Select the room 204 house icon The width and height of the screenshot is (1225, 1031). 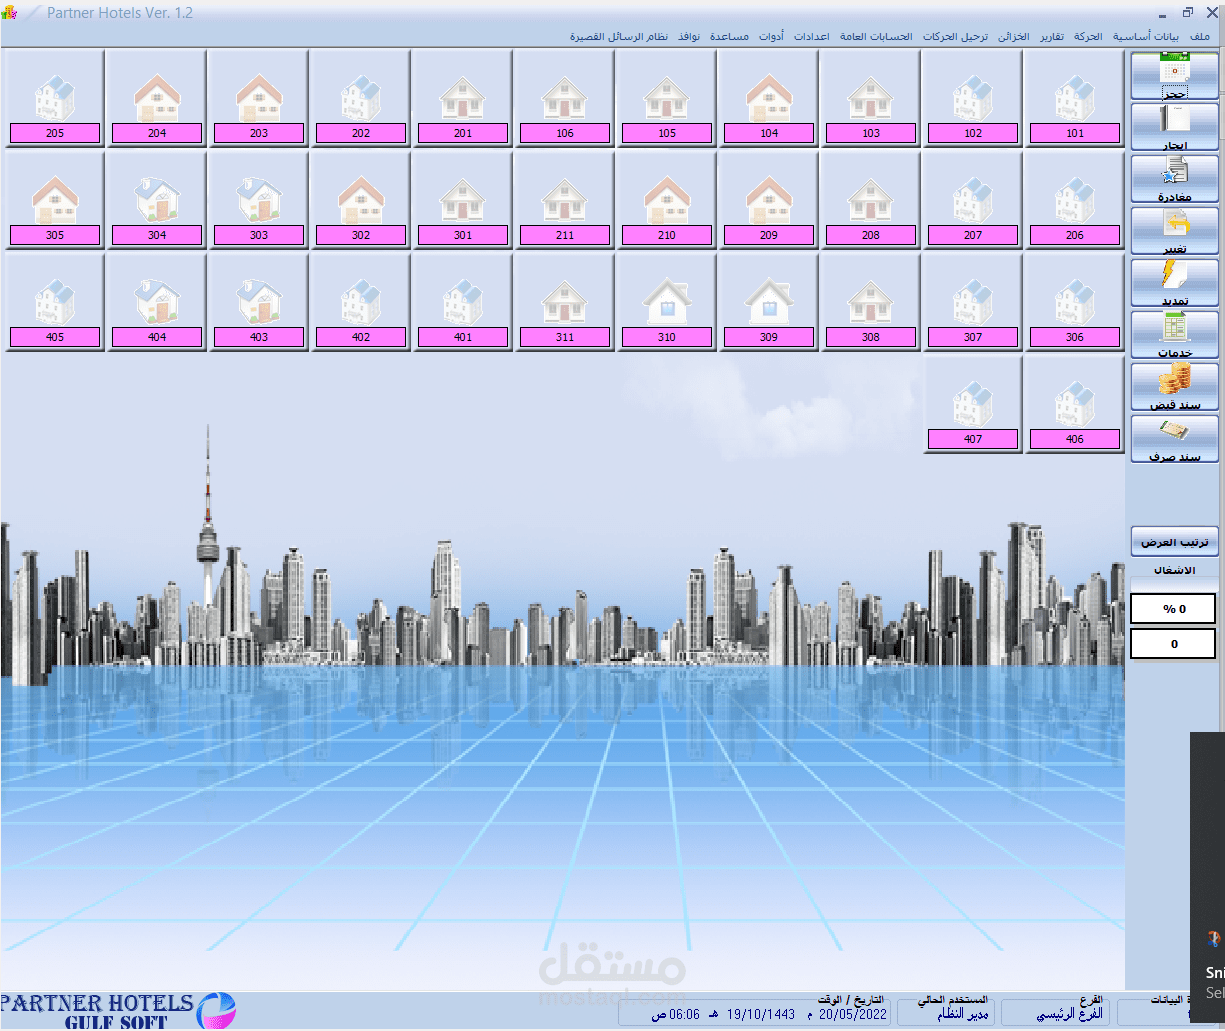click(x=157, y=98)
